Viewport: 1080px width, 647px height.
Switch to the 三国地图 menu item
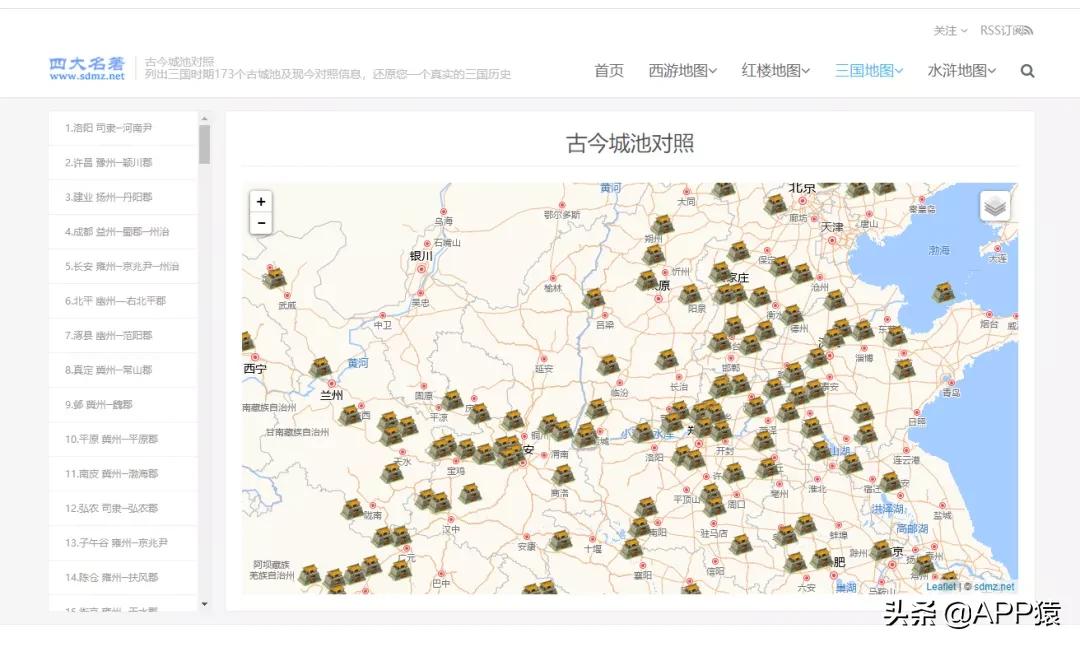pyautogui.click(x=866, y=70)
